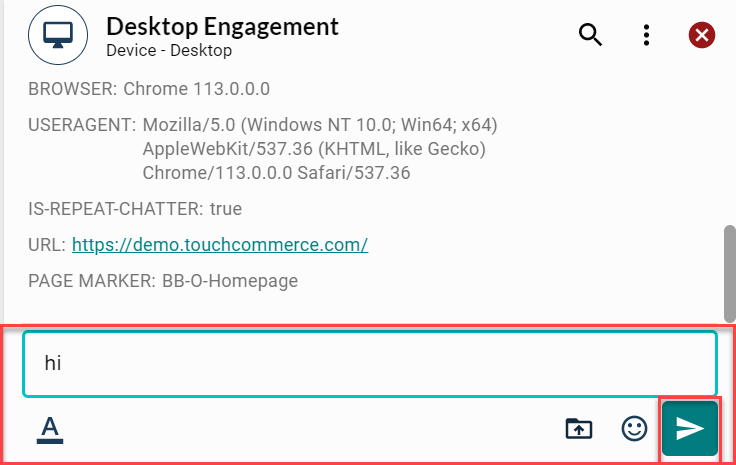Click the file upload folder icon
This screenshot has width=736, height=465.
[579, 429]
